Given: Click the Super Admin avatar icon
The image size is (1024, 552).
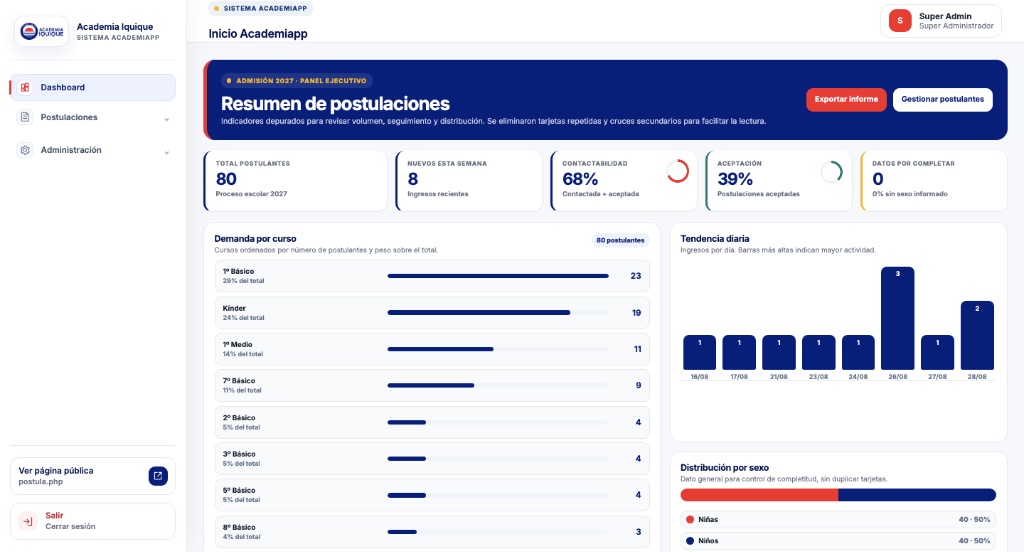Looking at the screenshot, I should pyautogui.click(x=900, y=21).
